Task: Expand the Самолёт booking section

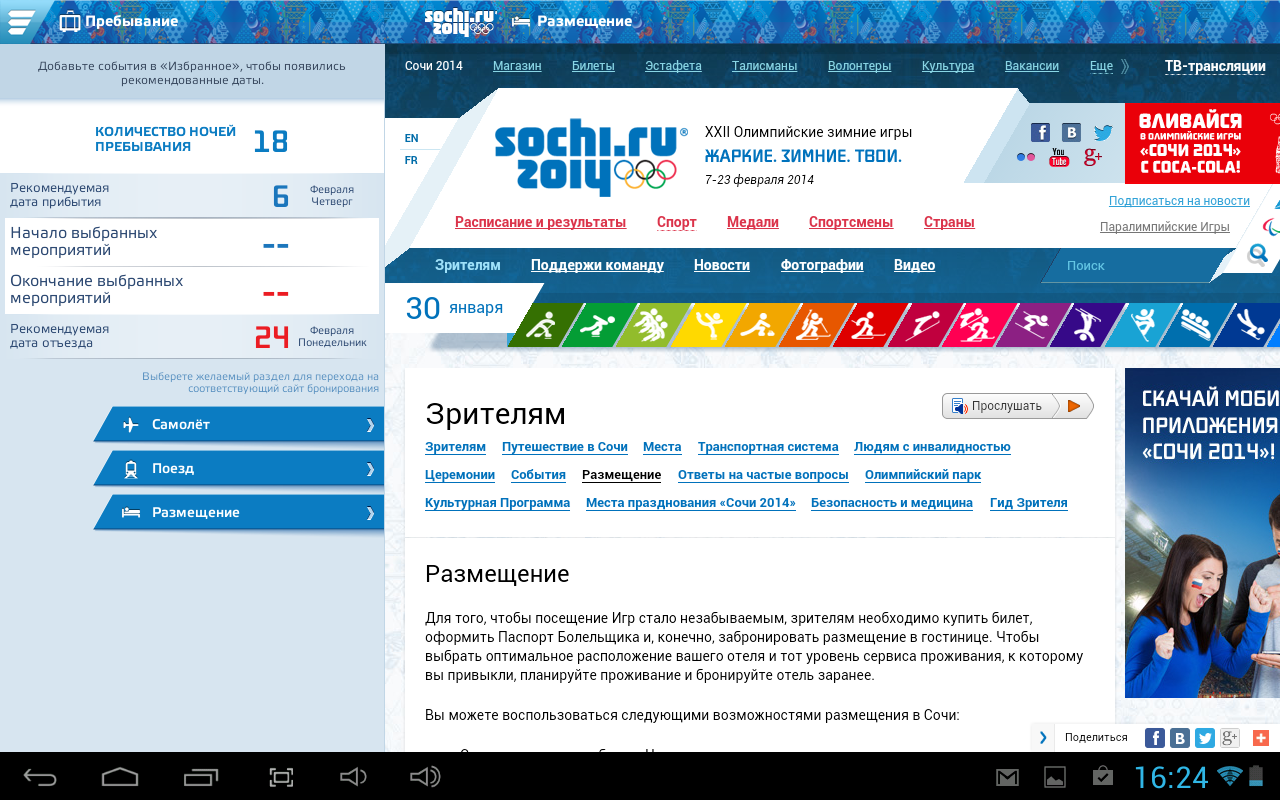Action: tap(240, 425)
